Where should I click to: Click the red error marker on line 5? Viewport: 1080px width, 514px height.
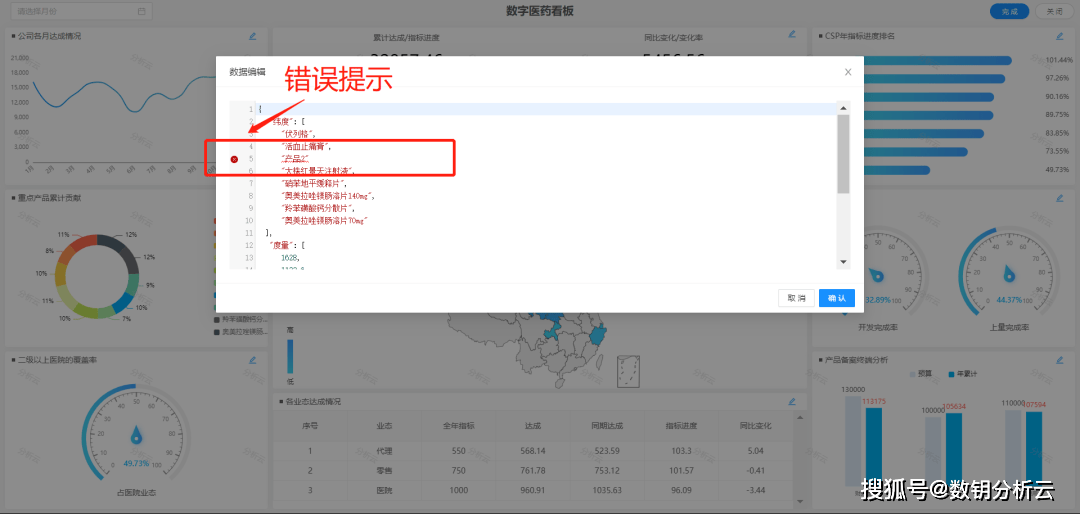coord(234,159)
